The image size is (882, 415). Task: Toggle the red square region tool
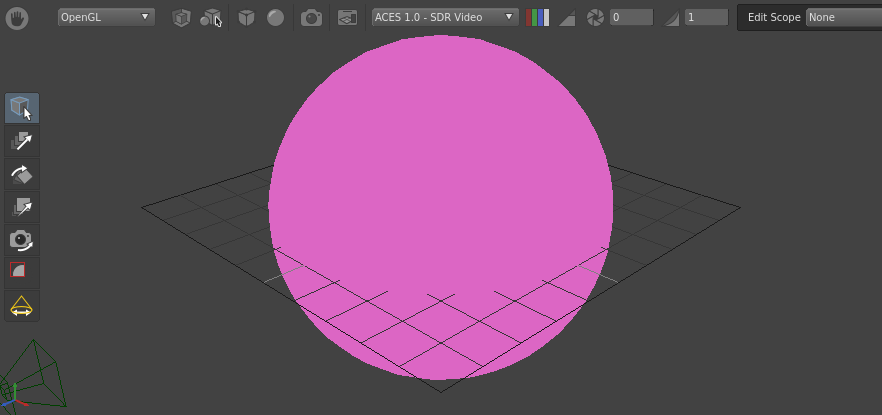pyautogui.click(x=18, y=271)
